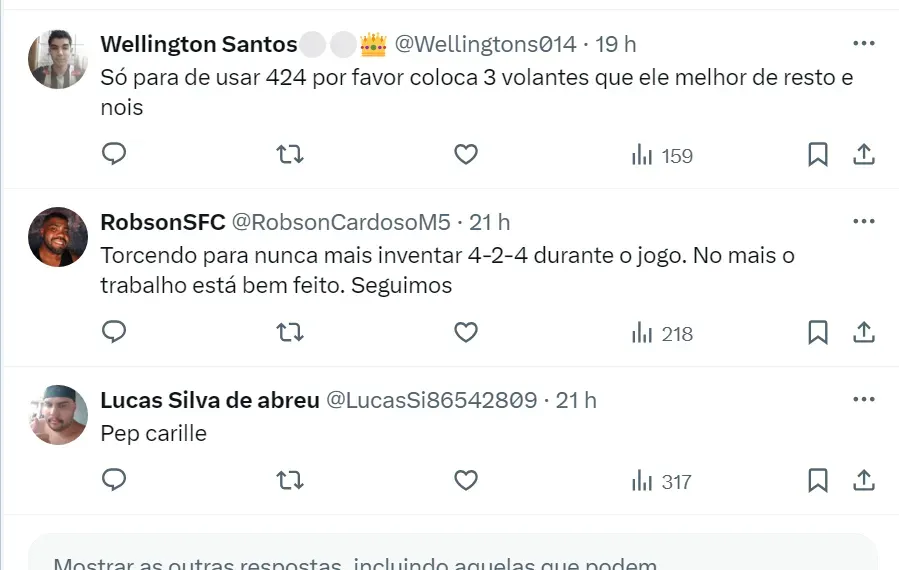Reply to Wellington Santos's tweet
This screenshot has width=899, height=570.
pos(115,155)
